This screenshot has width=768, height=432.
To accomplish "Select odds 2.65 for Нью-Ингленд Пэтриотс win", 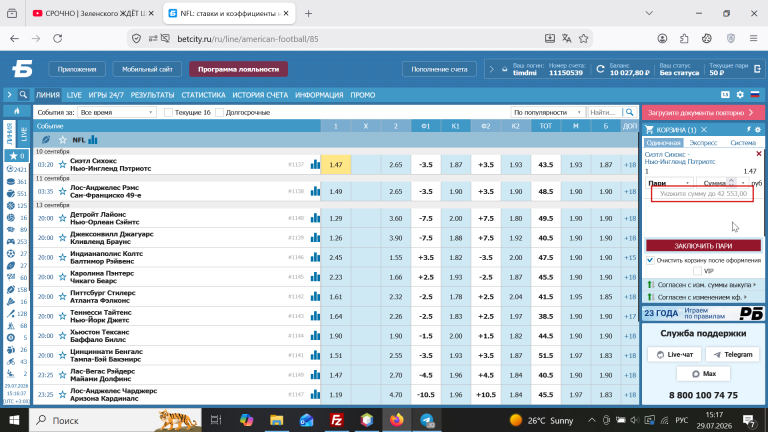I will (396, 165).
